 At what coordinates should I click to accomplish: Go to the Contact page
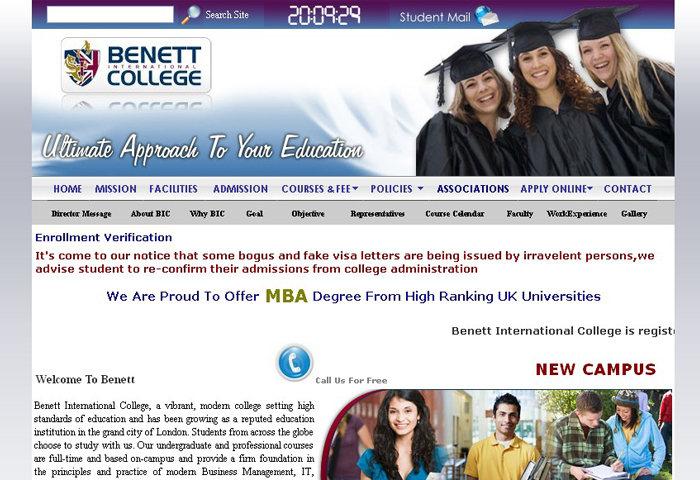tap(628, 189)
